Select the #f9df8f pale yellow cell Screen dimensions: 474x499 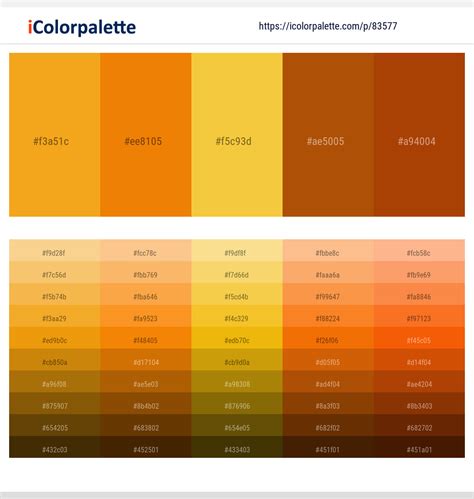(x=237, y=250)
